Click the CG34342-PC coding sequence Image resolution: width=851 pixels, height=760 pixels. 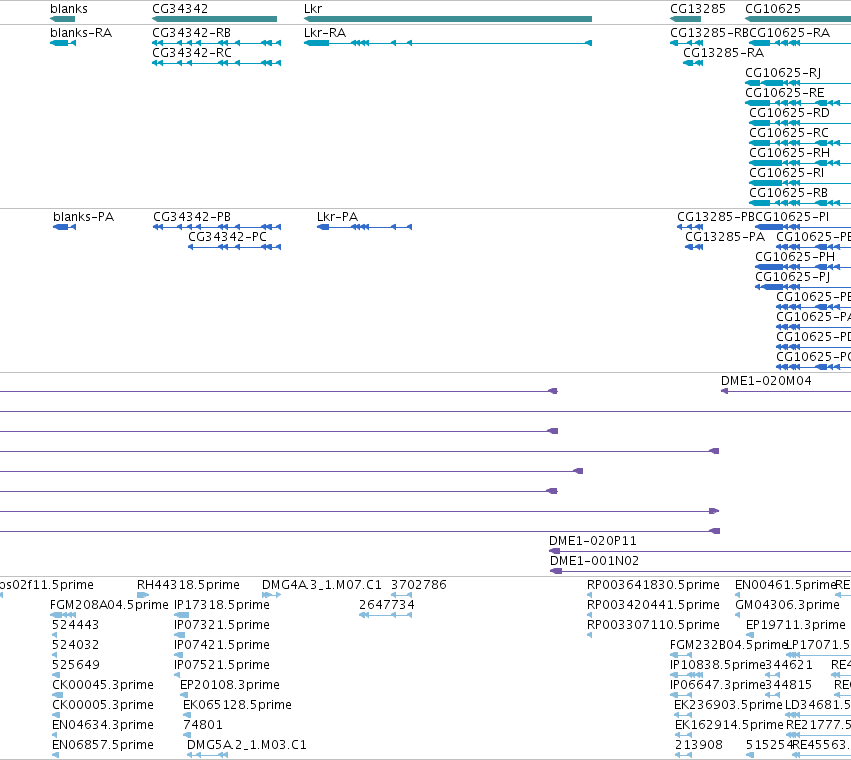pos(234,247)
